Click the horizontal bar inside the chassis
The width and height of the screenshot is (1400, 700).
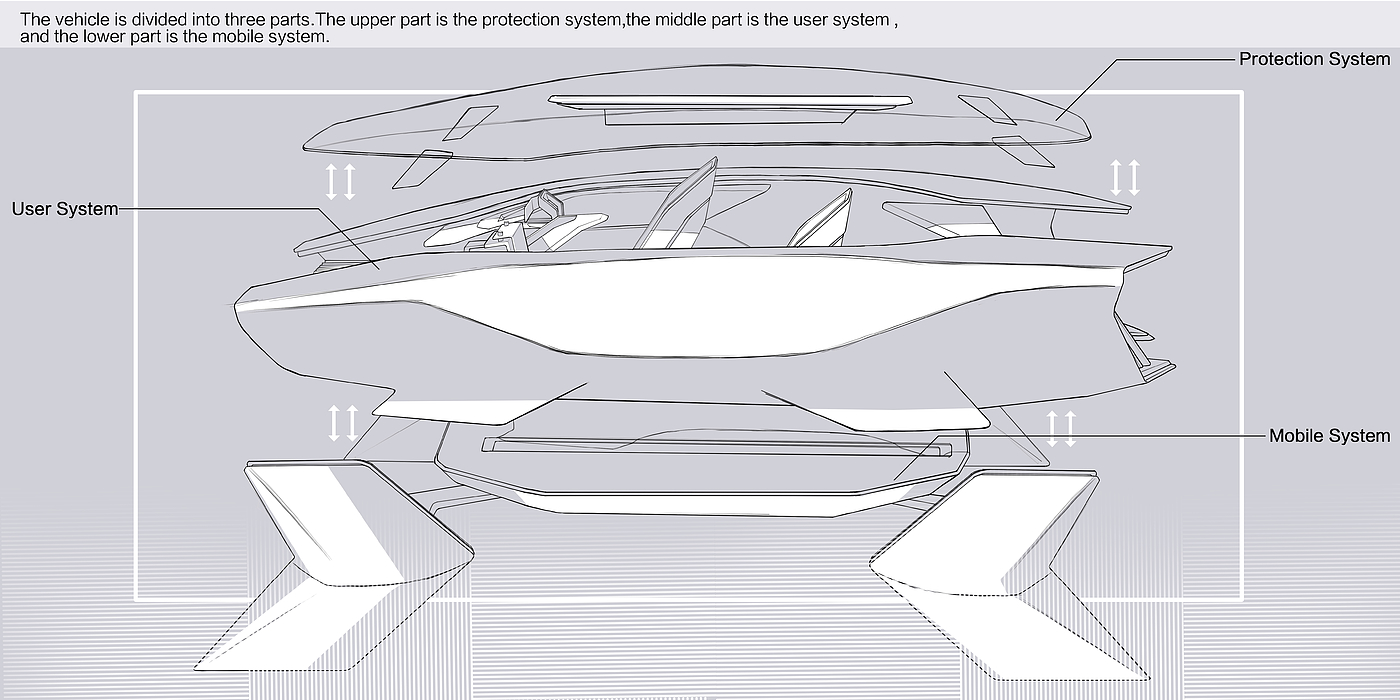[713, 445]
